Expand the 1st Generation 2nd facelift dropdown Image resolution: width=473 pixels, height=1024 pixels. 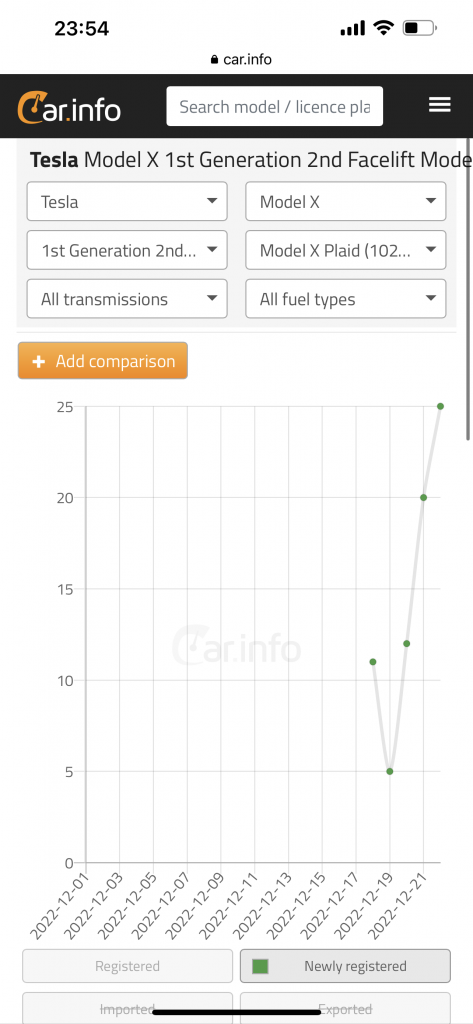click(127, 250)
